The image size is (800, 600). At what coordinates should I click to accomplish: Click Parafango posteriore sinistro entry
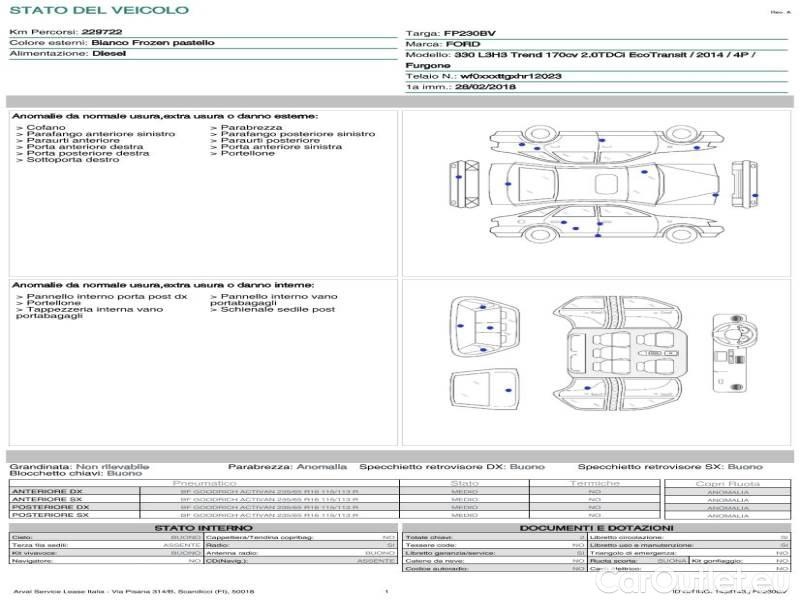pos(292,134)
